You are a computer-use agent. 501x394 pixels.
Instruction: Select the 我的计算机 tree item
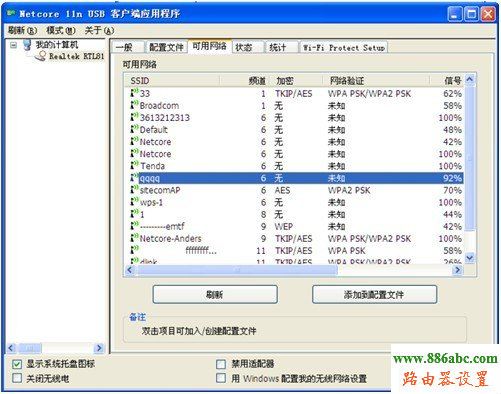point(57,45)
